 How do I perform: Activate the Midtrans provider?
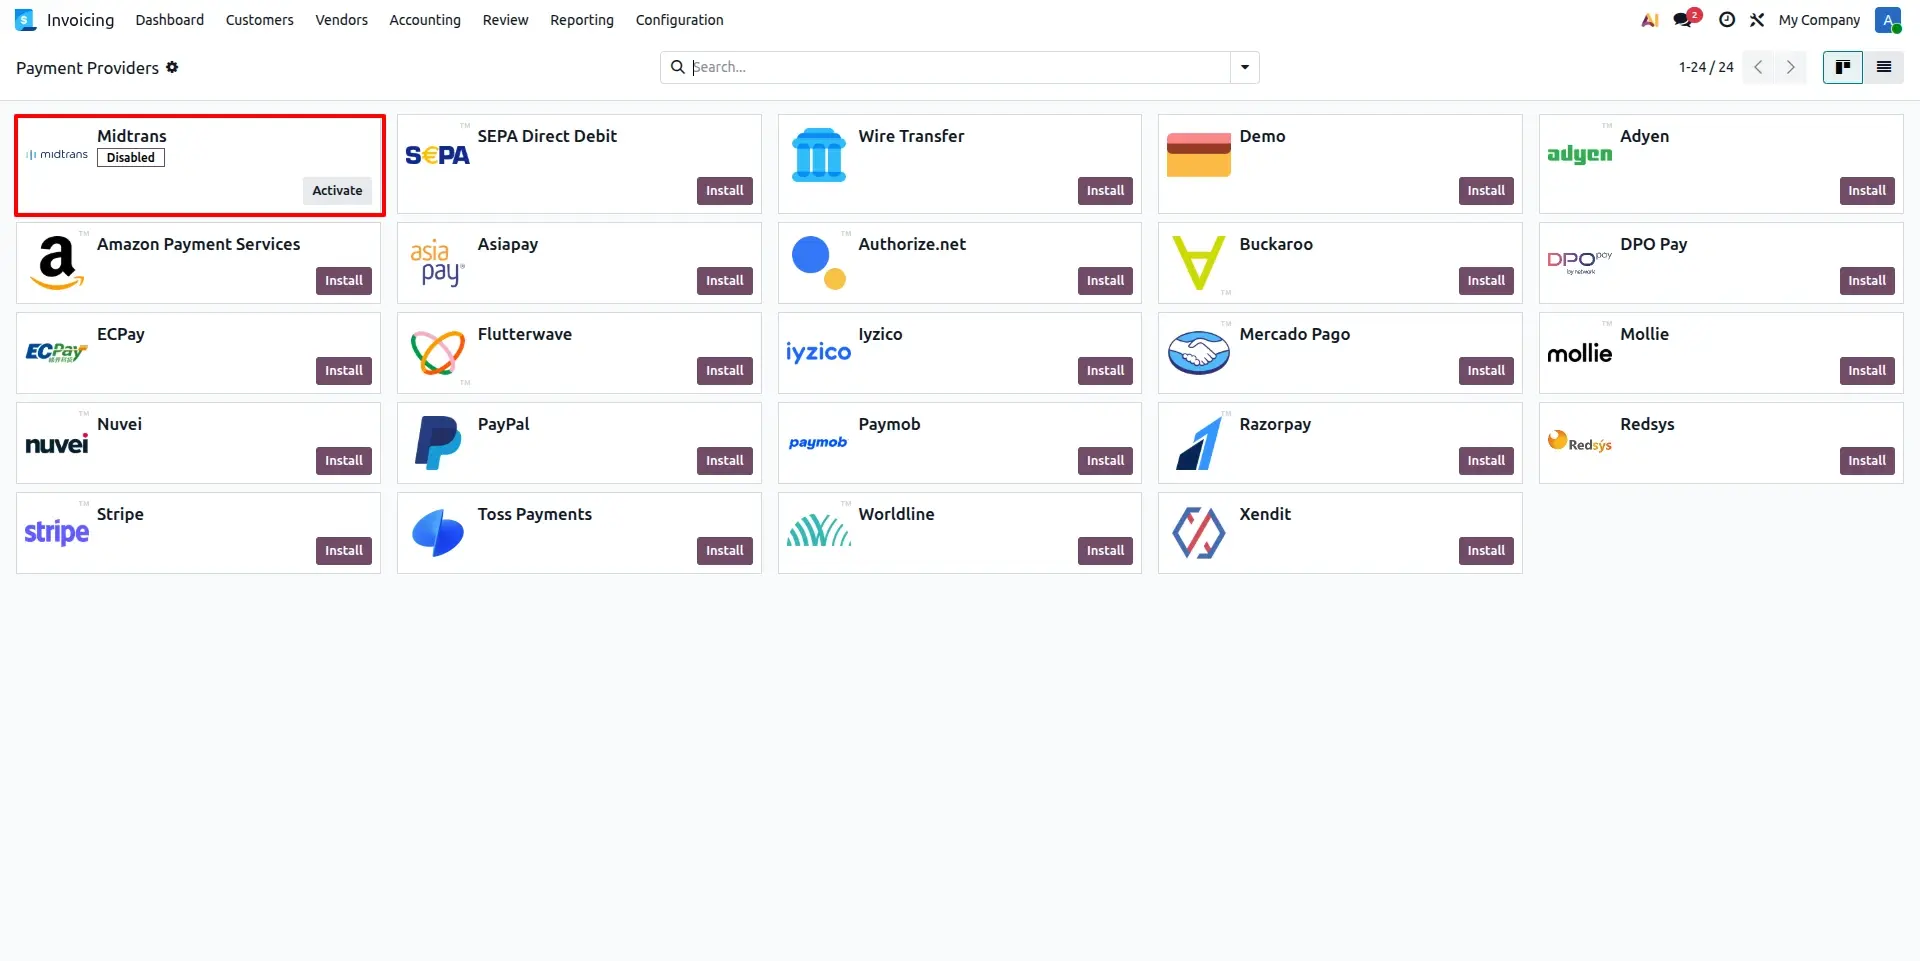click(x=337, y=191)
